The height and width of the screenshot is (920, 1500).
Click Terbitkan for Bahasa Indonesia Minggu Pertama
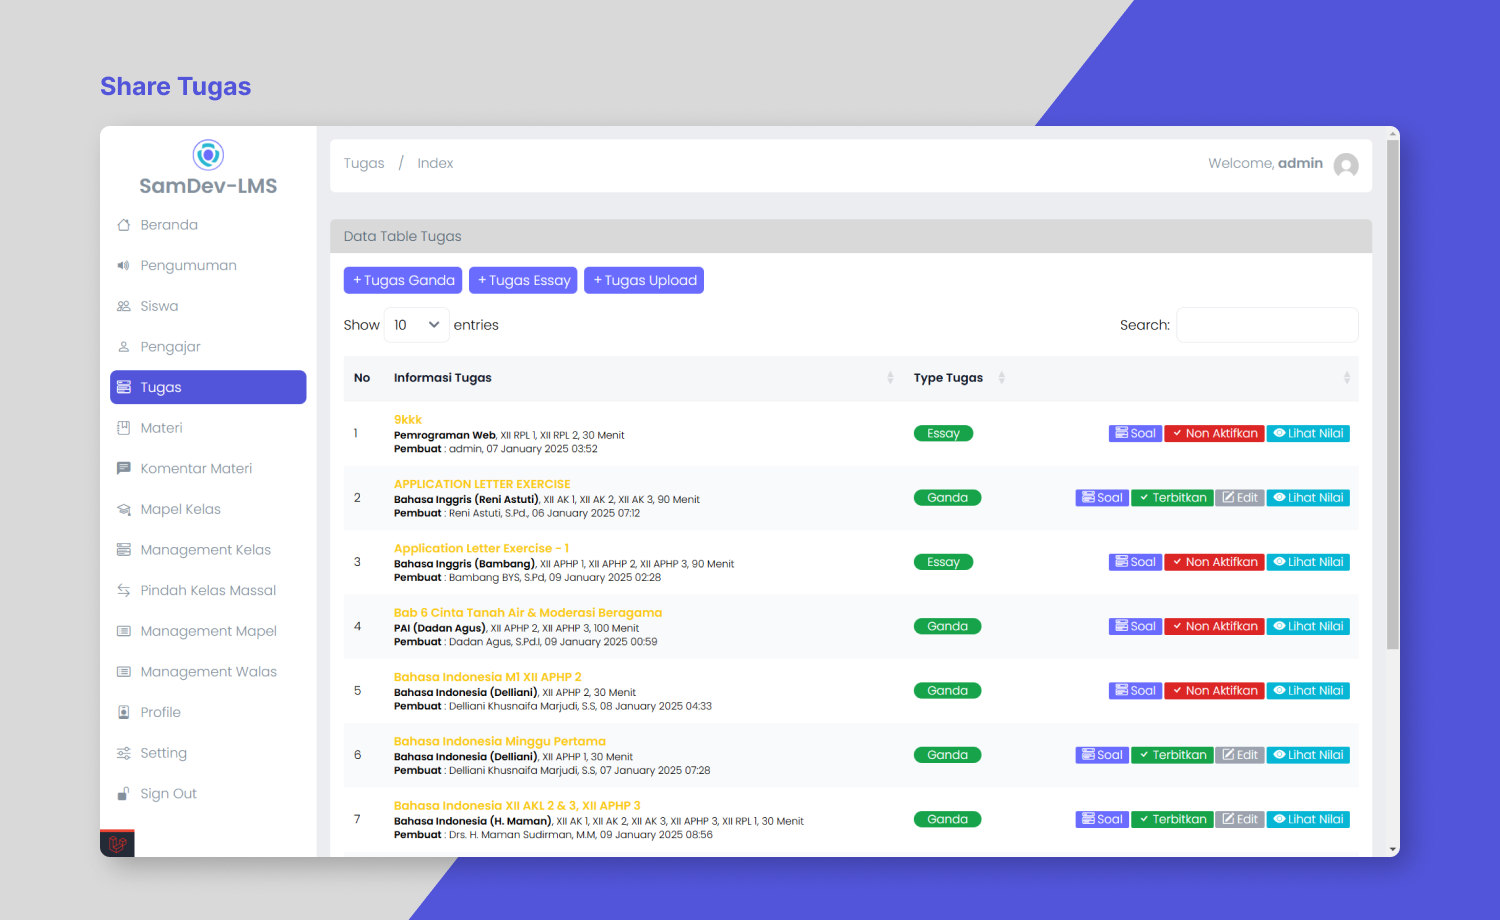[1172, 755]
